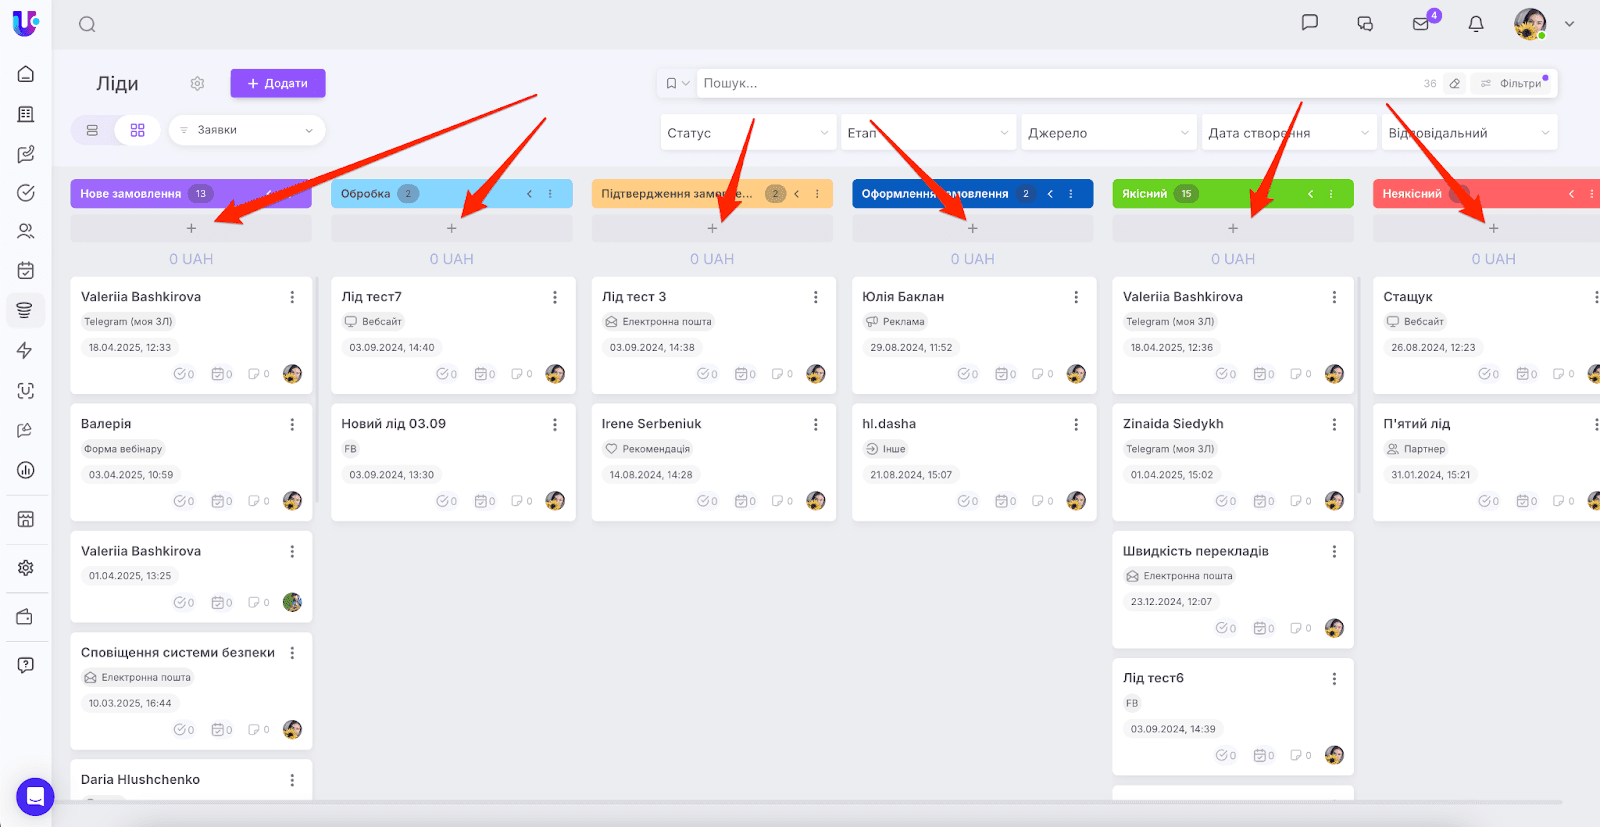Open the Етап filter dropdown

coord(928,133)
